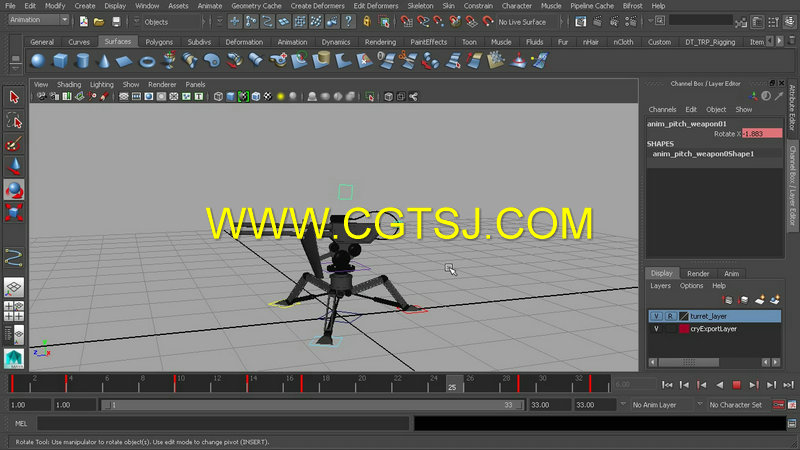Switch to the Anim layer tab
This screenshot has width=800, height=450.
point(732,273)
